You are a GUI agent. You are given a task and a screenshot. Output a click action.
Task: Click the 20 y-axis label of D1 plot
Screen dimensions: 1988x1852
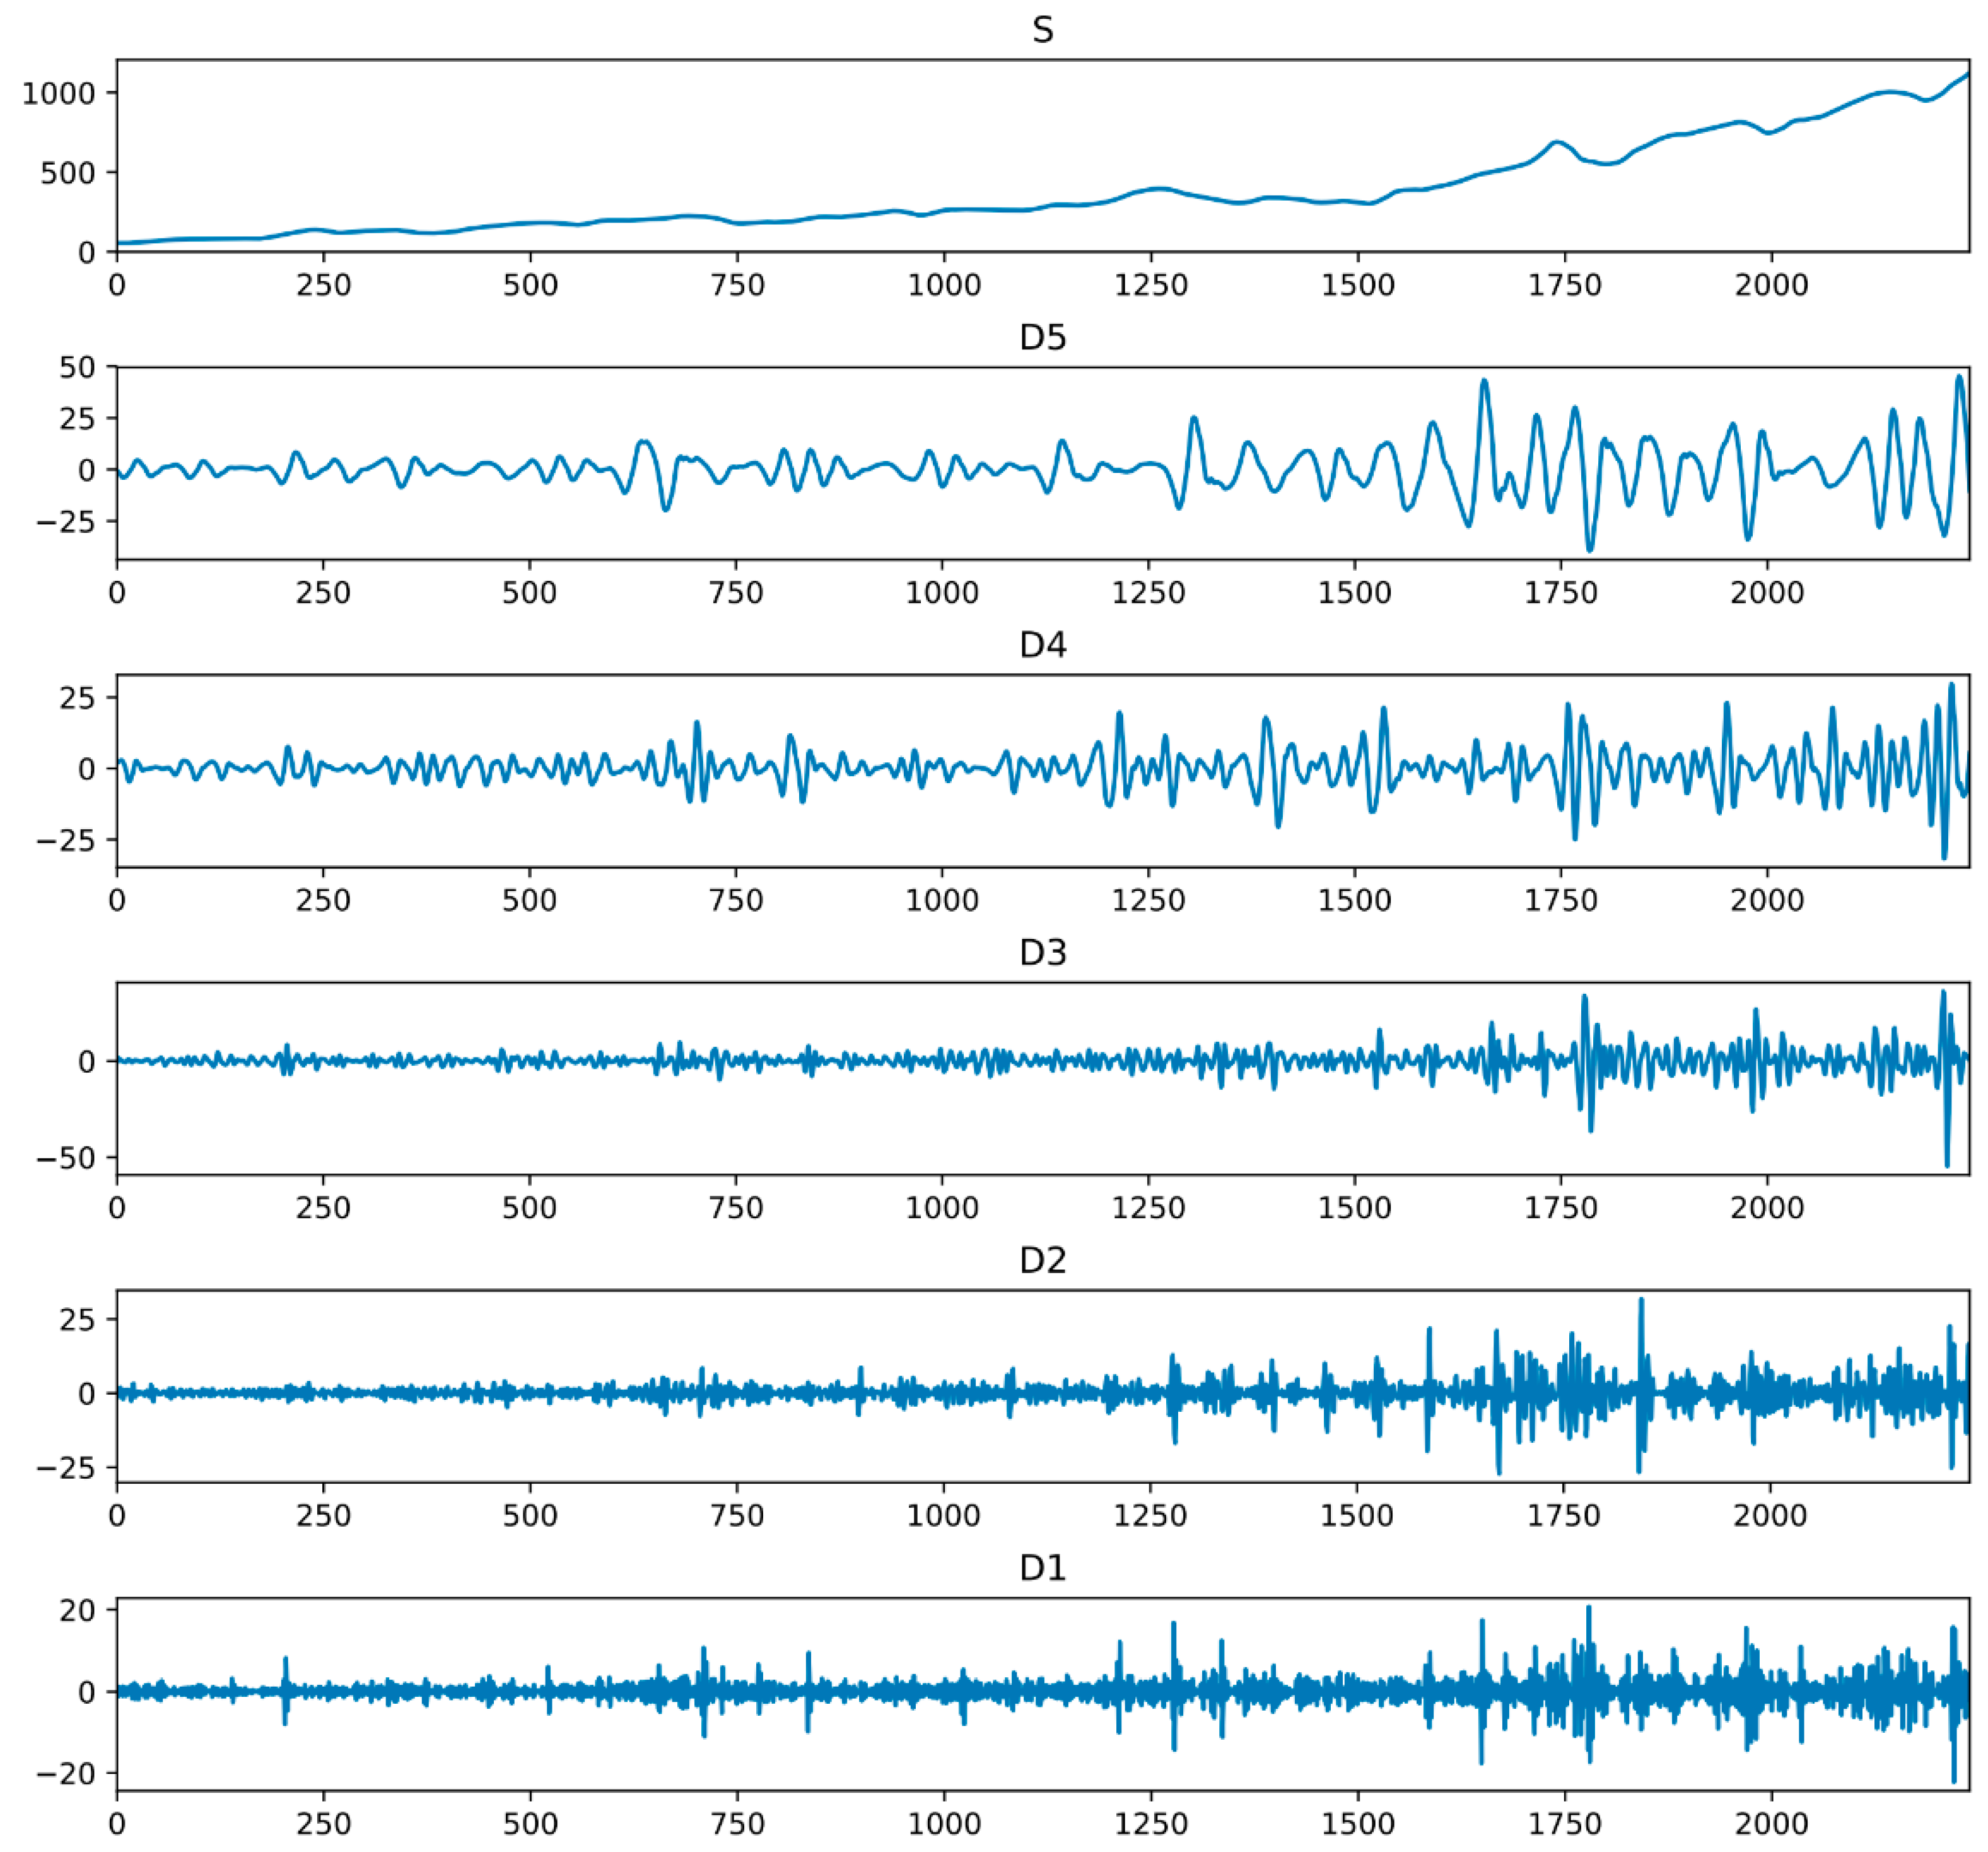pyautogui.click(x=77, y=1611)
